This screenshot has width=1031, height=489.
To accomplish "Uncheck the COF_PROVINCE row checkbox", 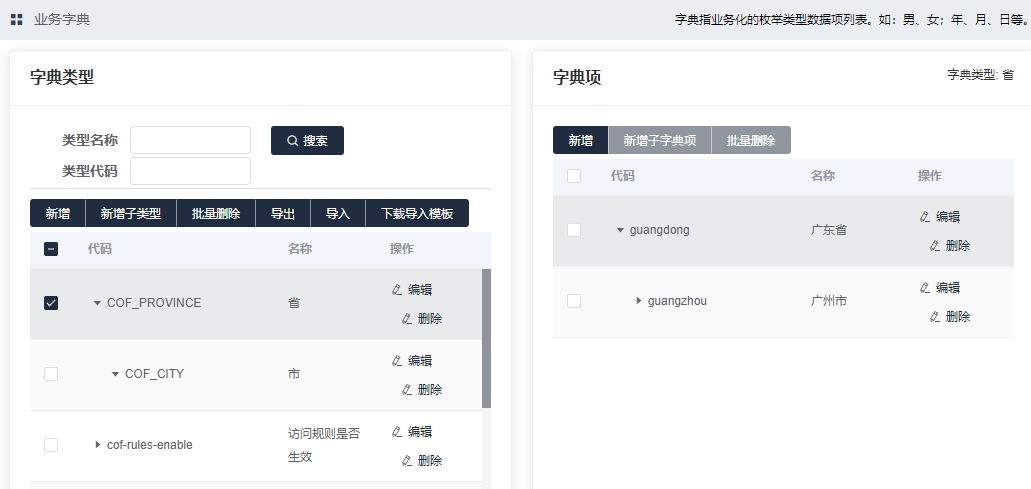I will pyautogui.click(x=51, y=303).
